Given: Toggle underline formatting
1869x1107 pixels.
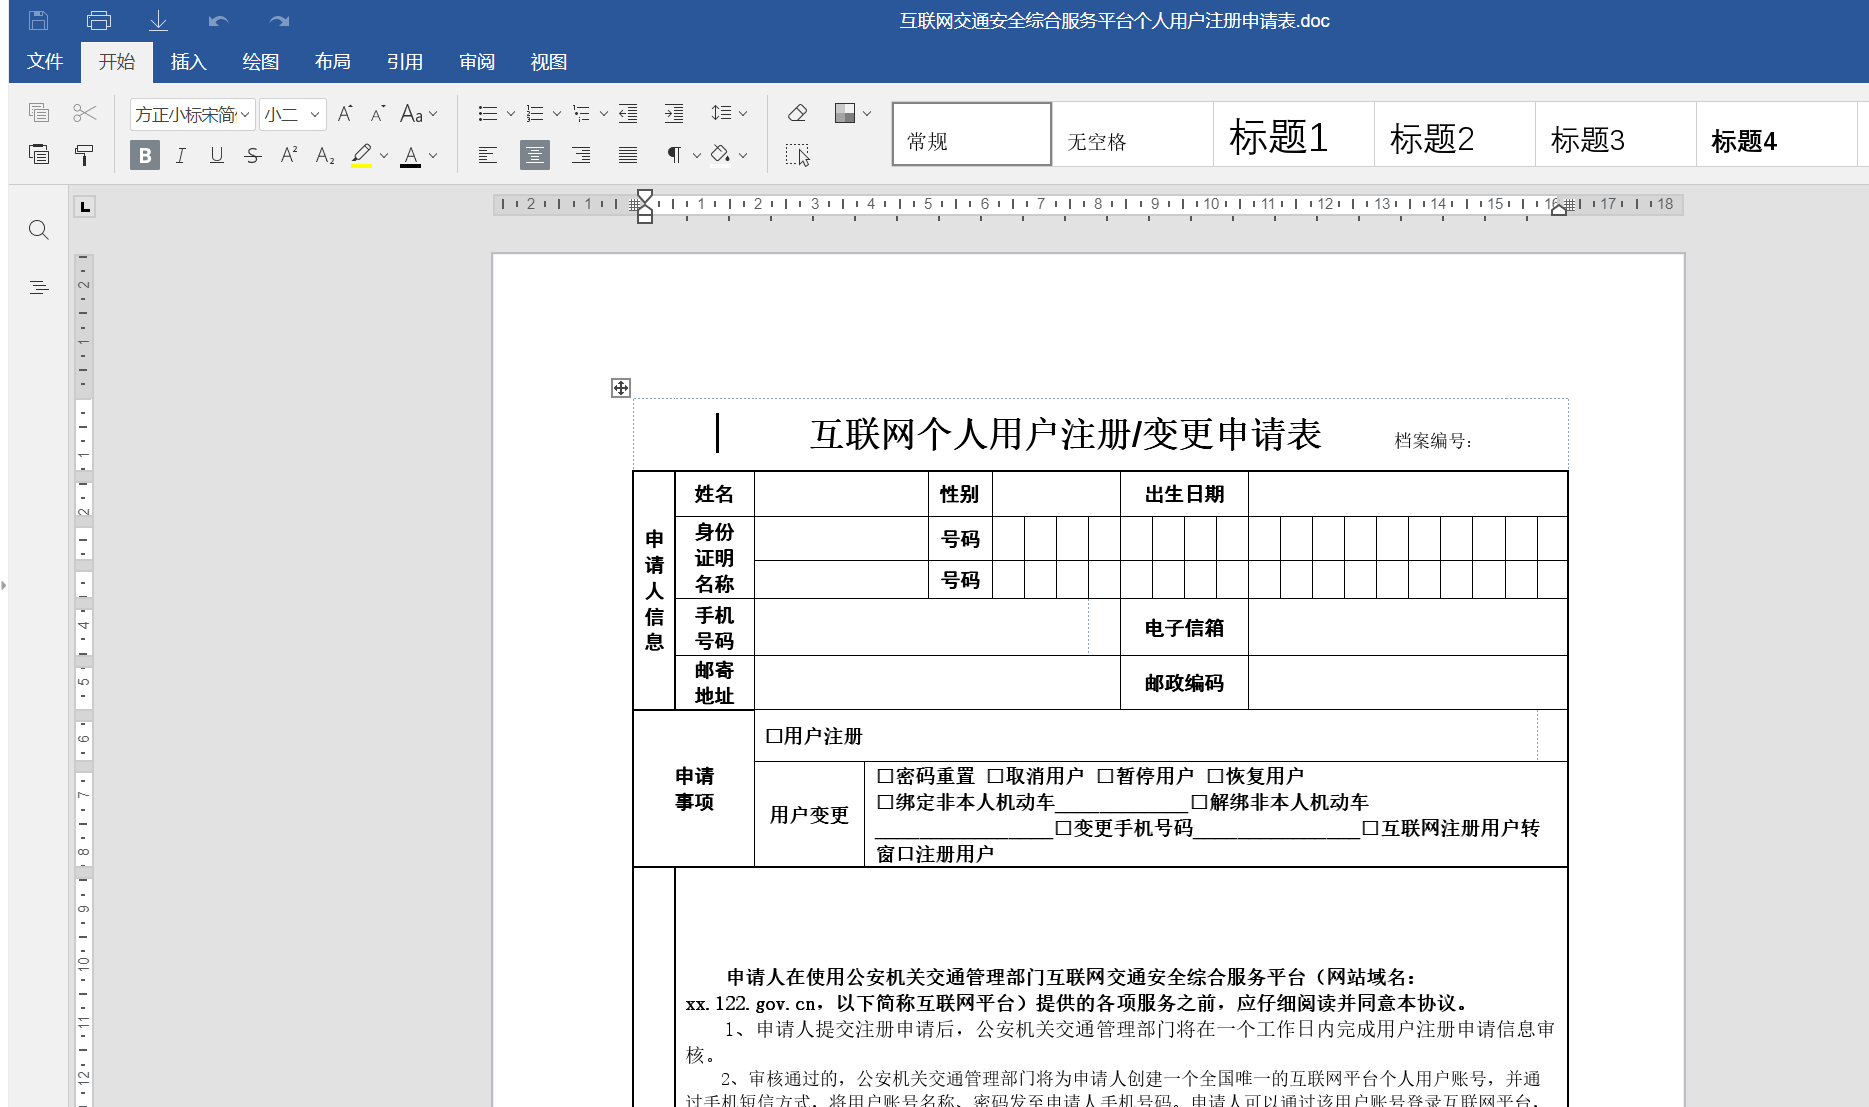Looking at the screenshot, I should coord(217,155).
